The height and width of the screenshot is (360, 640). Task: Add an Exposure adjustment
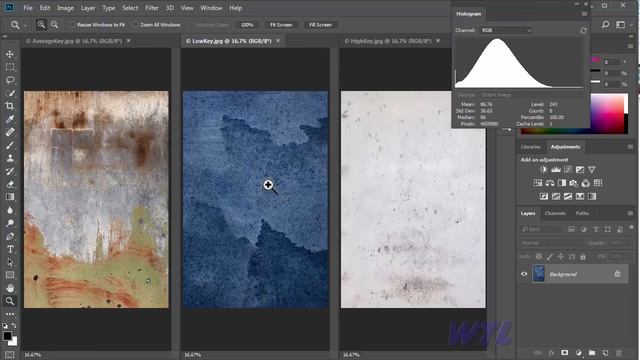point(580,169)
